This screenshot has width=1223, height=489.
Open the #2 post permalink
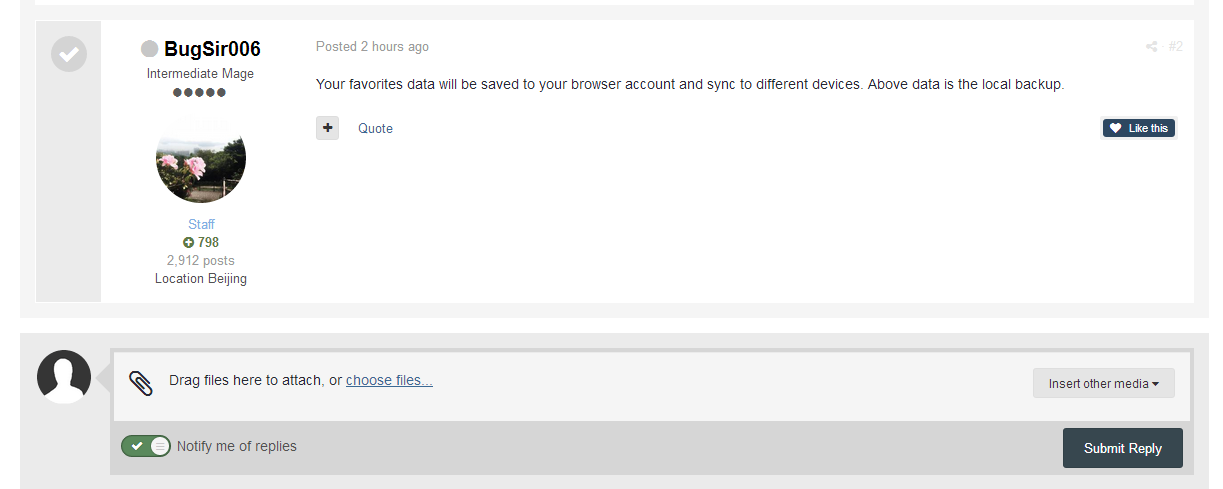click(1176, 47)
